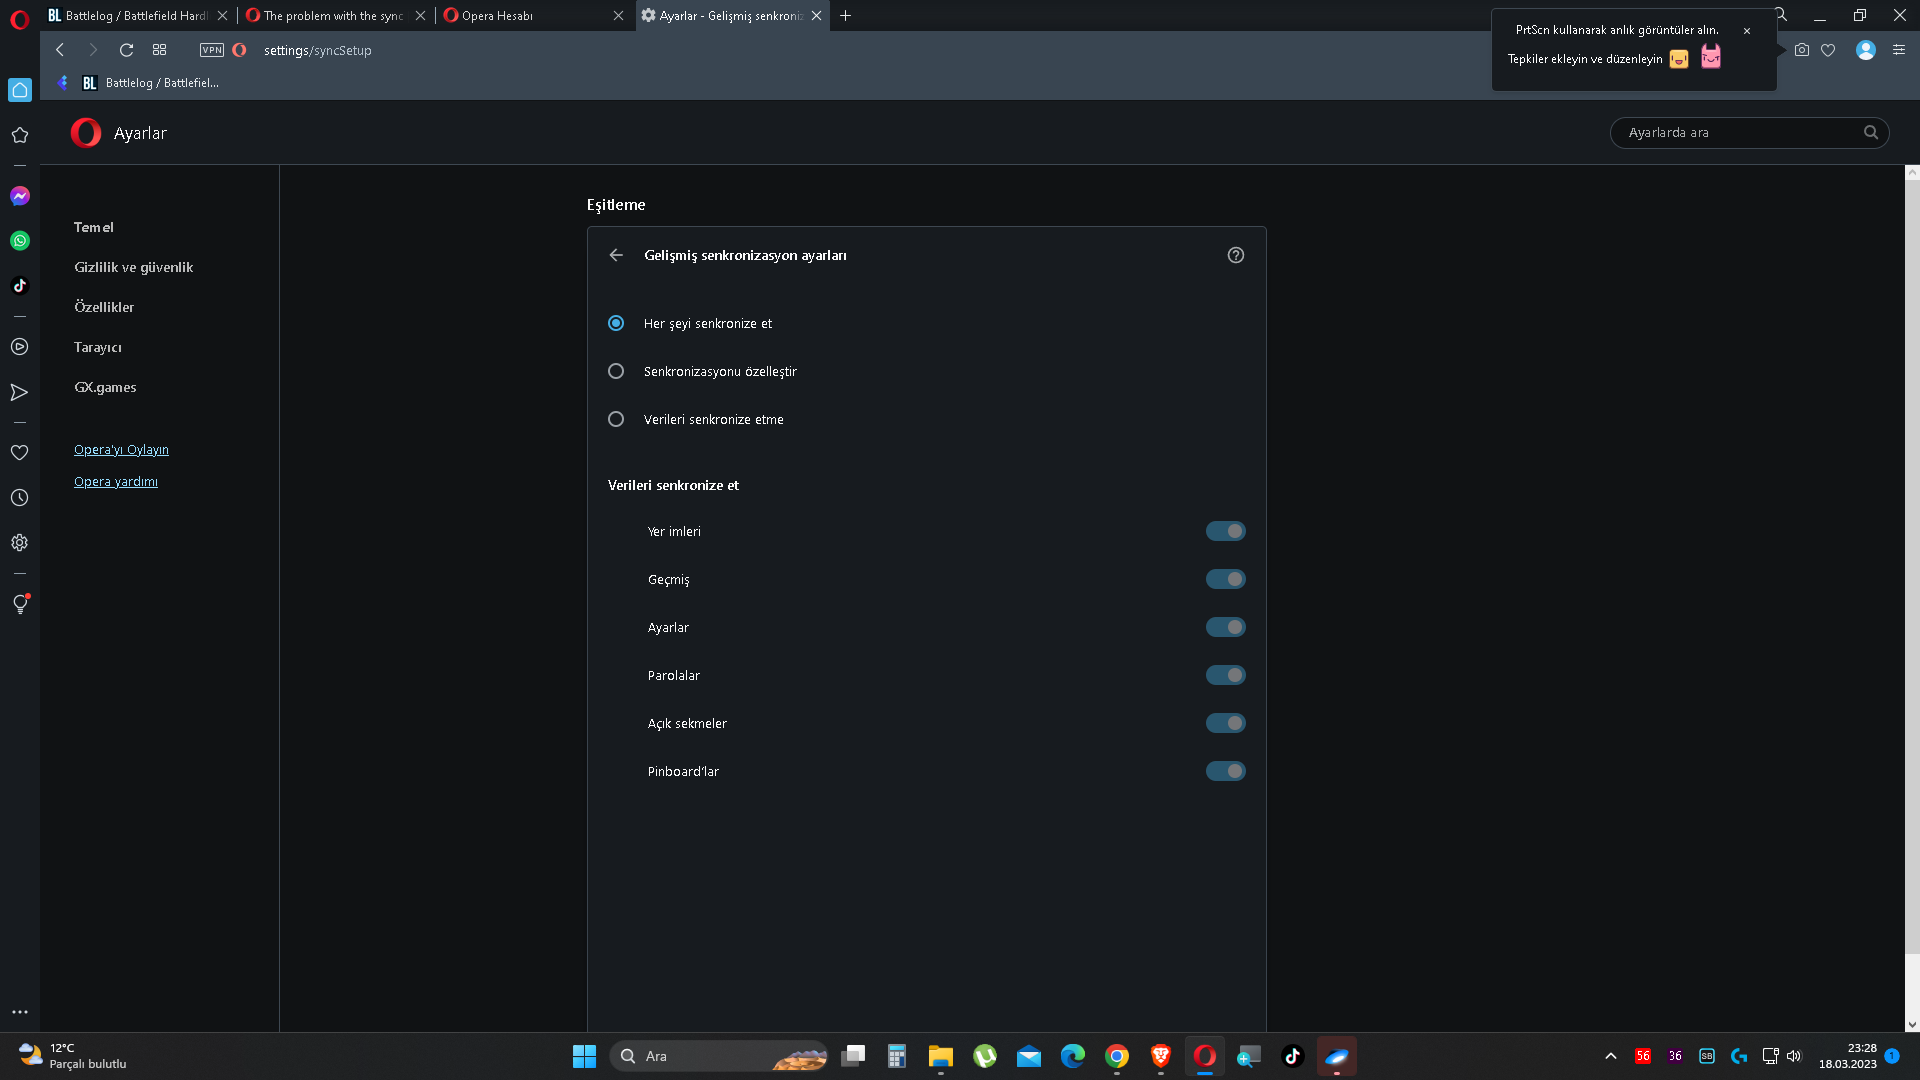Go back with browser back arrow
The width and height of the screenshot is (1920, 1080).
click(x=60, y=50)
